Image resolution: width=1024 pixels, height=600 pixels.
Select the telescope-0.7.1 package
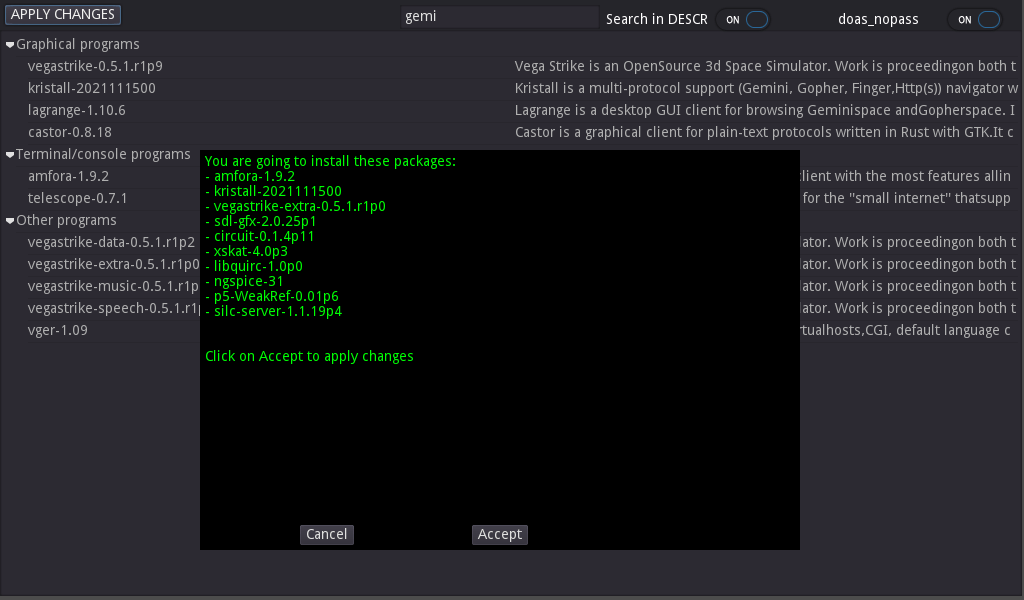77,198
